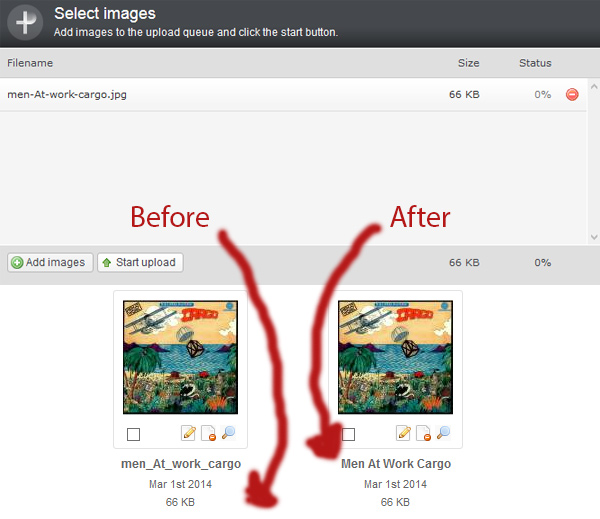
Task: Click the pencil edit icon under Men At Work Cargo
Action: pos(403,433)
